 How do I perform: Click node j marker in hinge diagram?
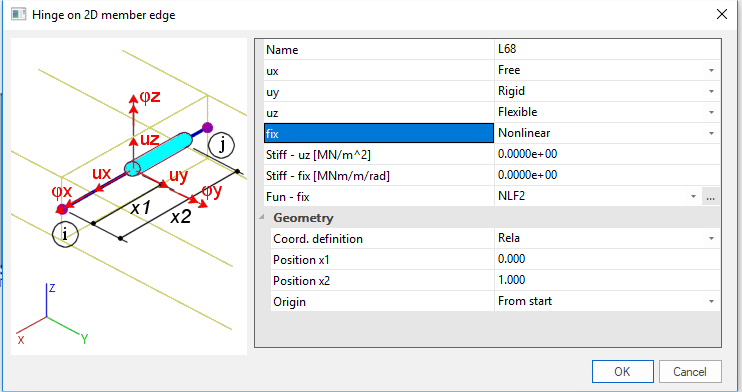[221, 145]
